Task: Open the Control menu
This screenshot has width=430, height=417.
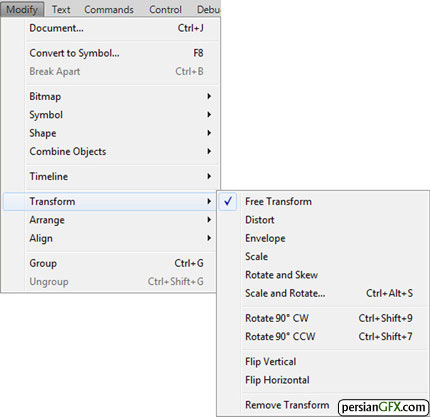Action: coord(165,9)
